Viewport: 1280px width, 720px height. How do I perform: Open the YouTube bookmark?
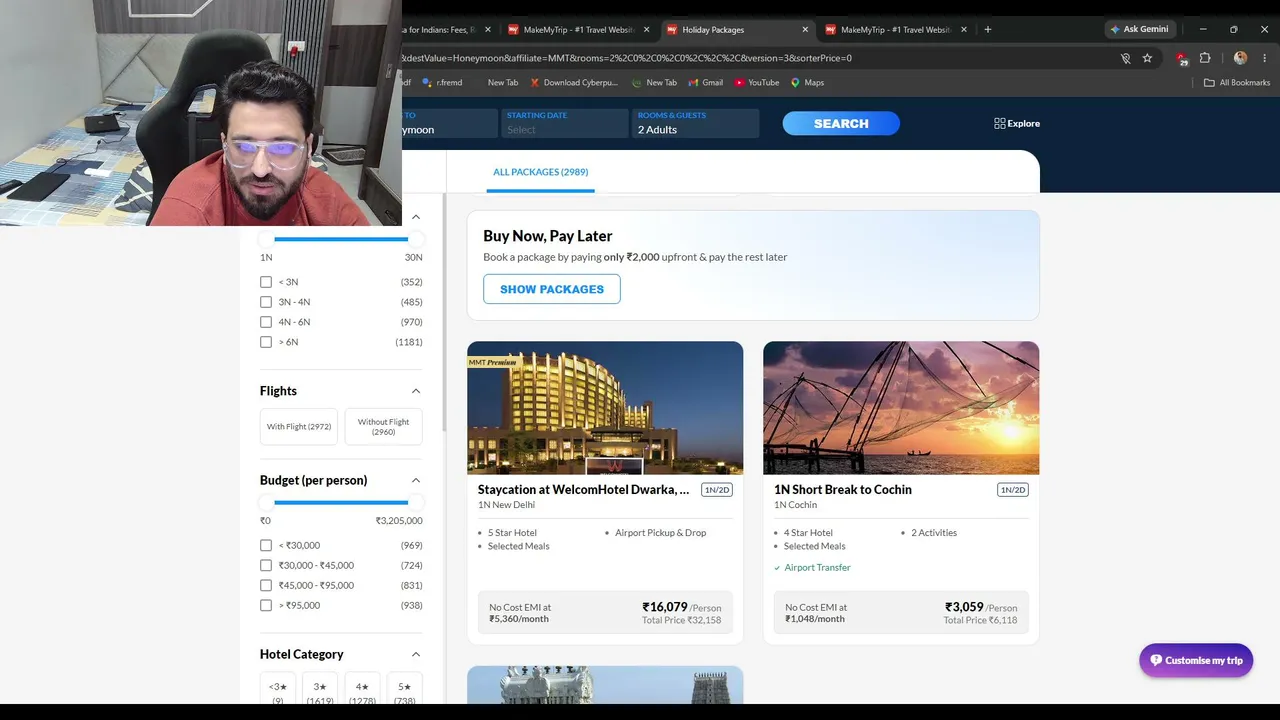757,83
